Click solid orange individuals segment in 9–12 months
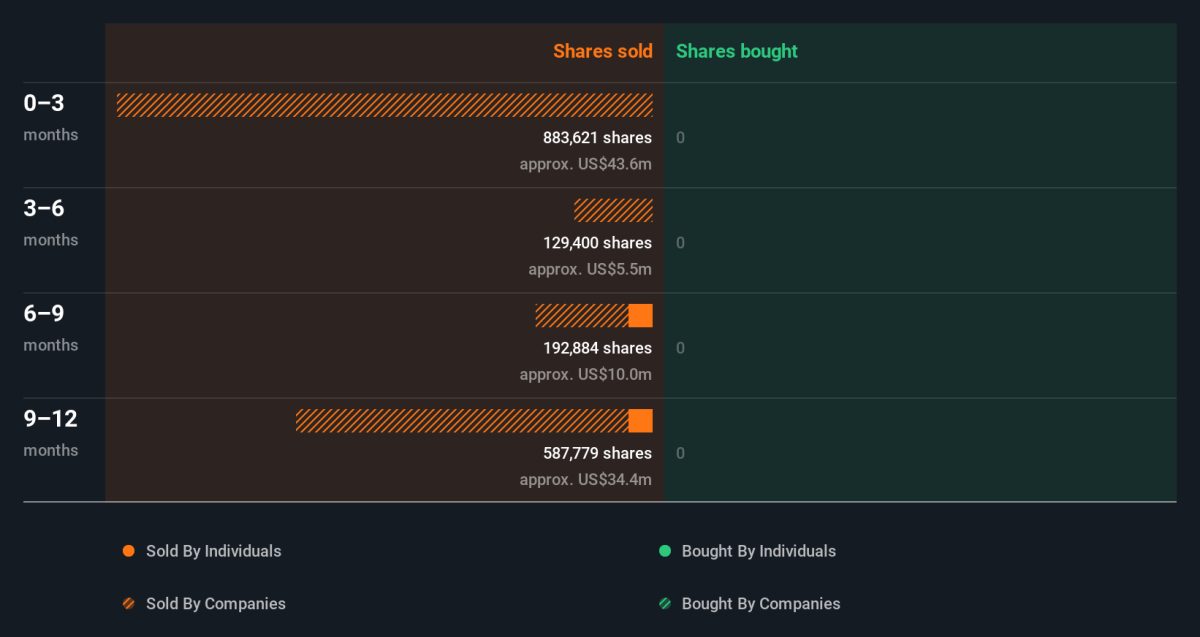The height and width of the screenshot is (637, 1200). pos(641,421)
